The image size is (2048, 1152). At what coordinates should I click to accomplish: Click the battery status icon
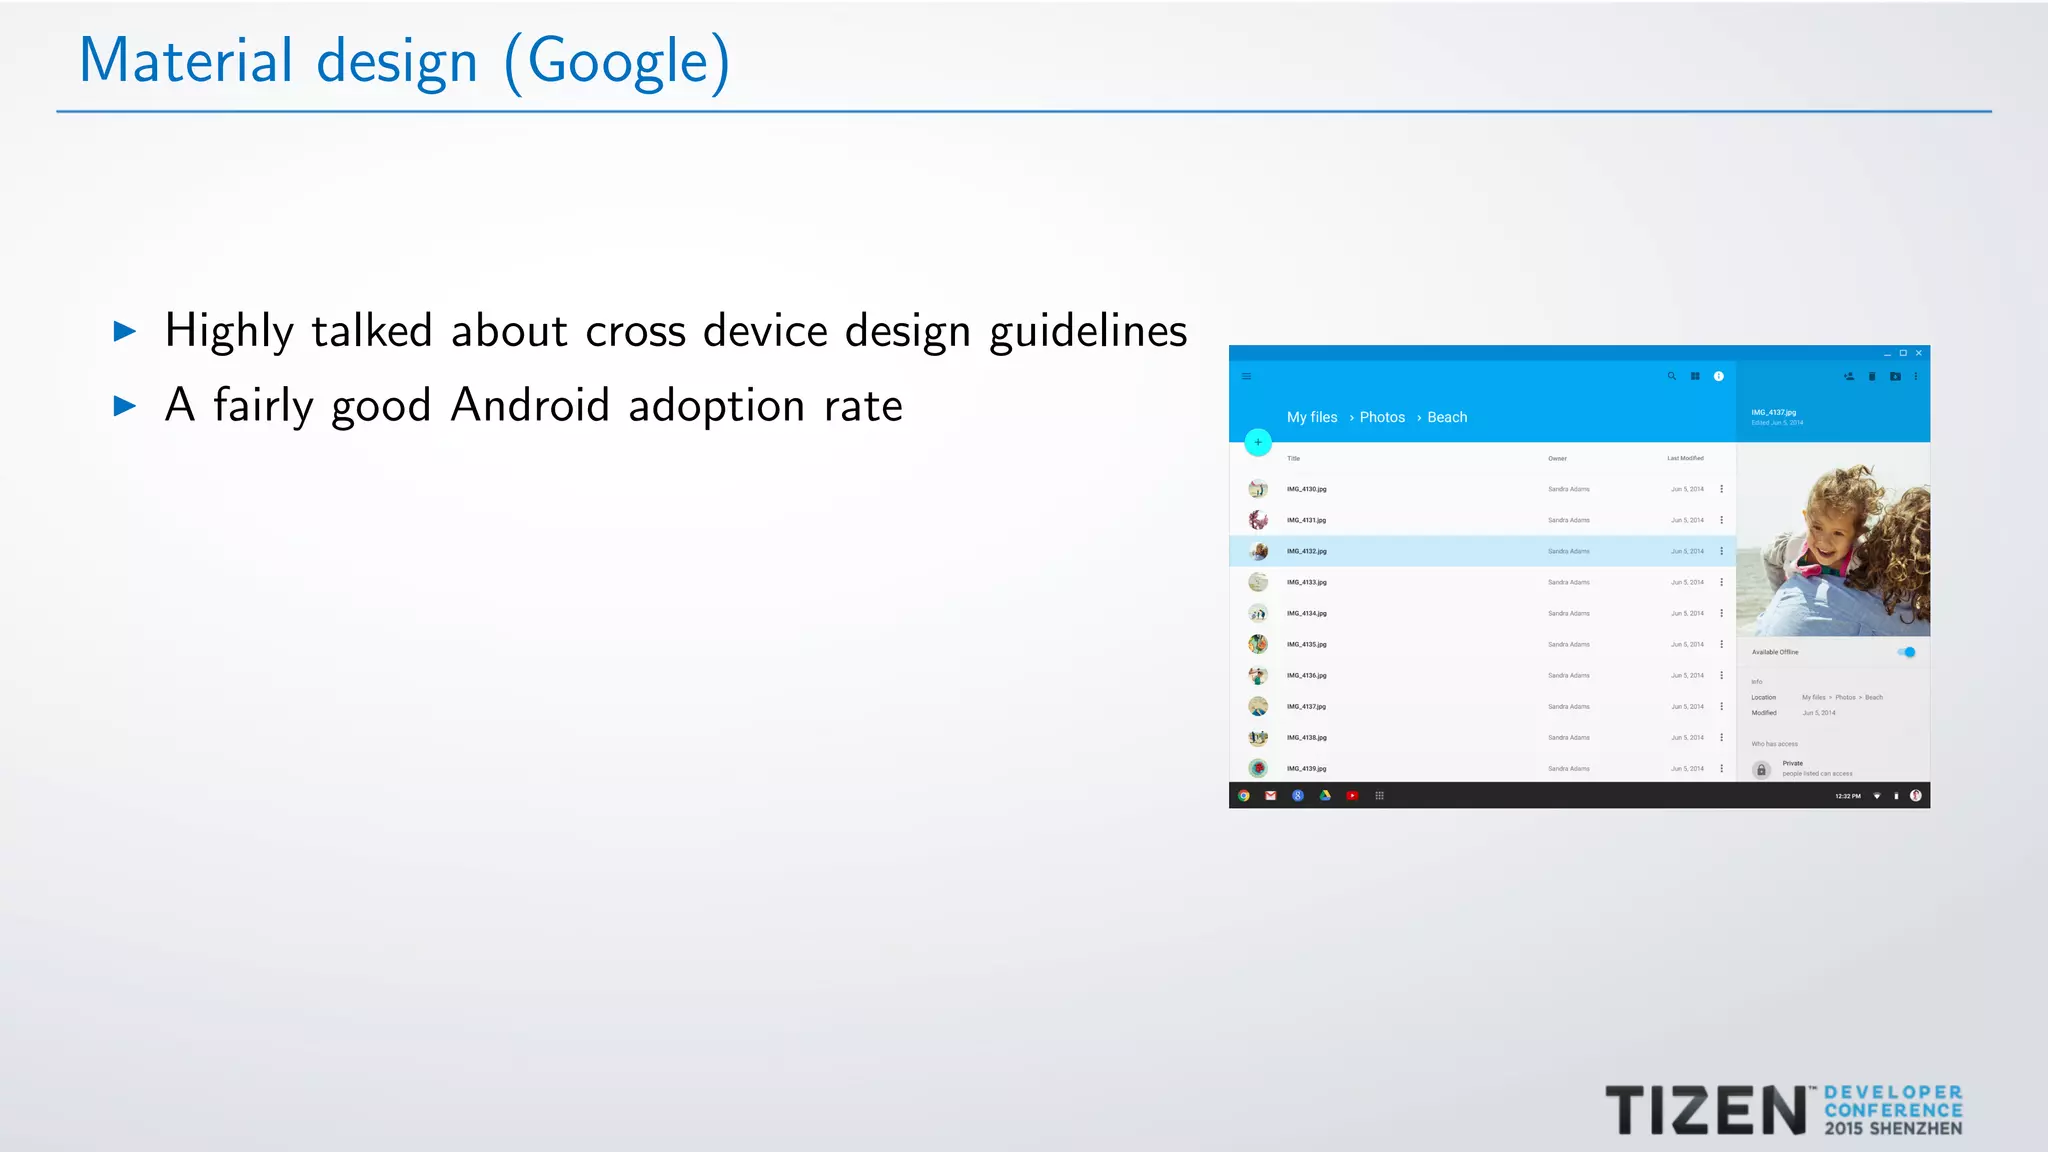(x=1896, y=796)
